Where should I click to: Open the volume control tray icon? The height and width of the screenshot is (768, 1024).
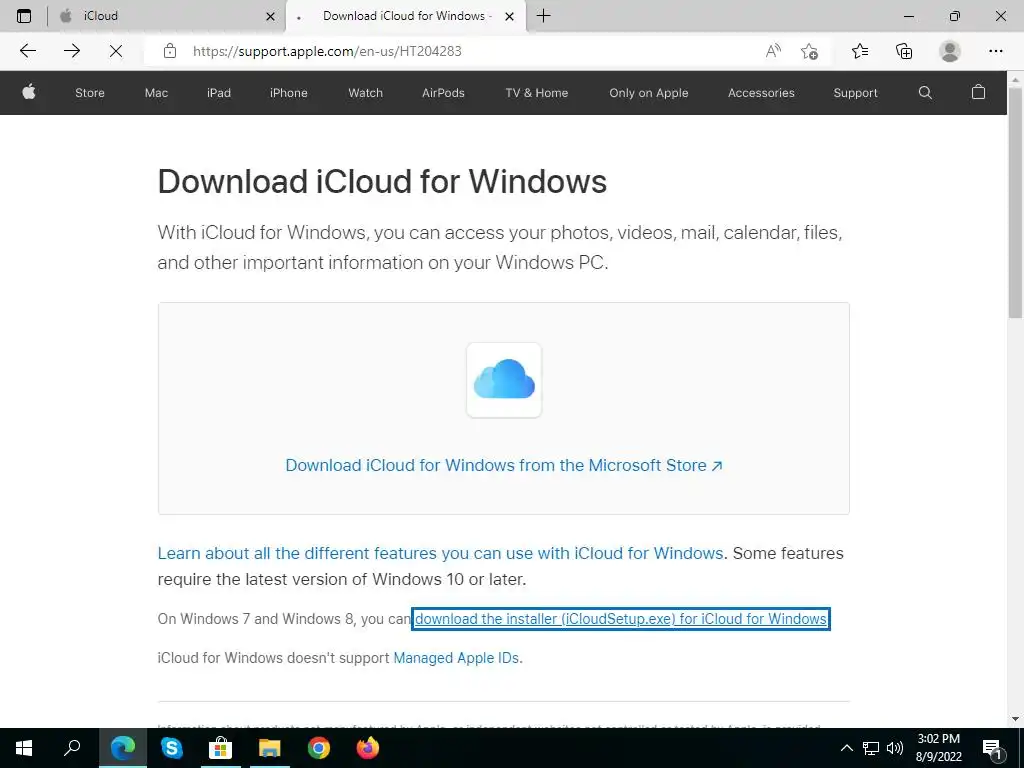[x=895, y=748]
